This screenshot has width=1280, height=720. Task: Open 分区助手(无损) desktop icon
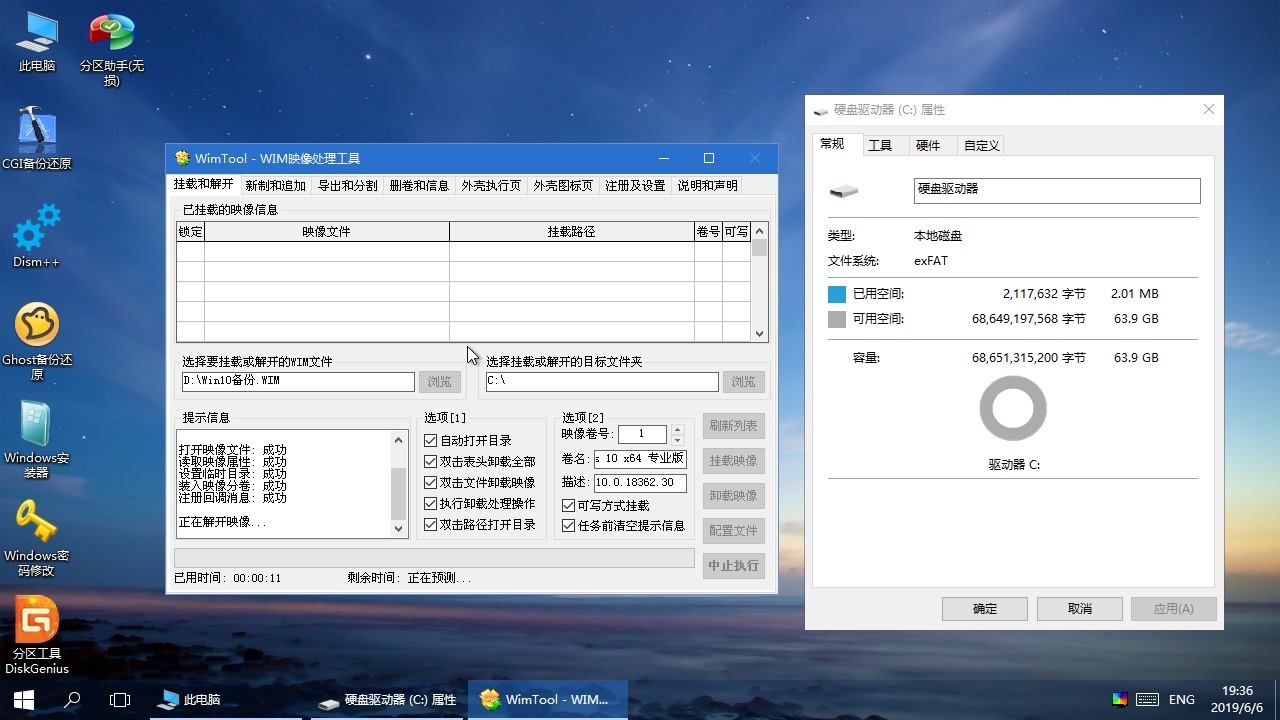(111, 50)
